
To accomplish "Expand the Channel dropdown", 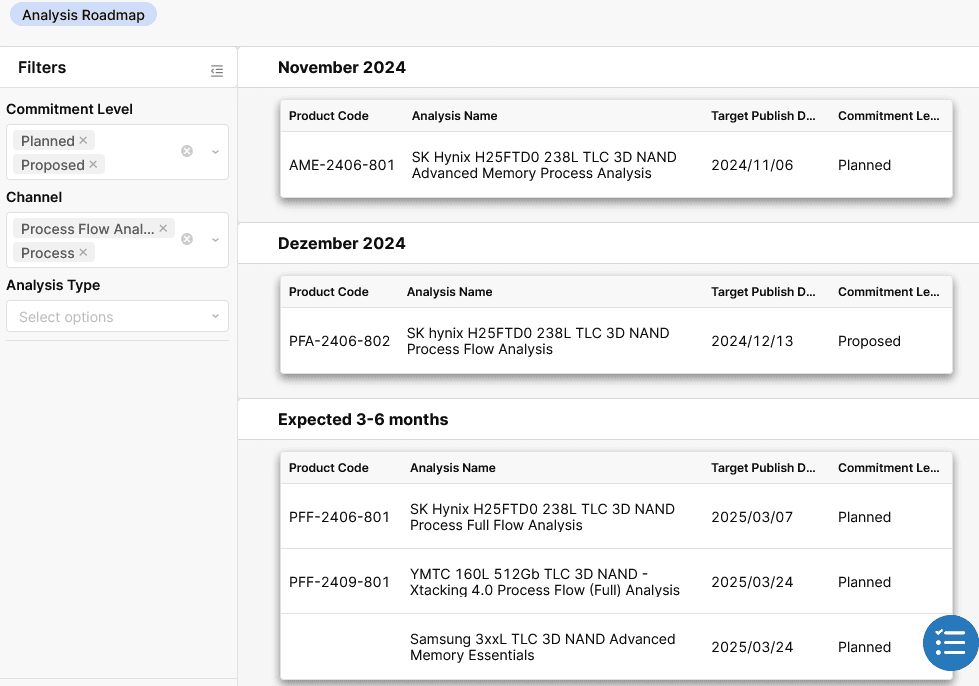I will (x=215, y=240).
